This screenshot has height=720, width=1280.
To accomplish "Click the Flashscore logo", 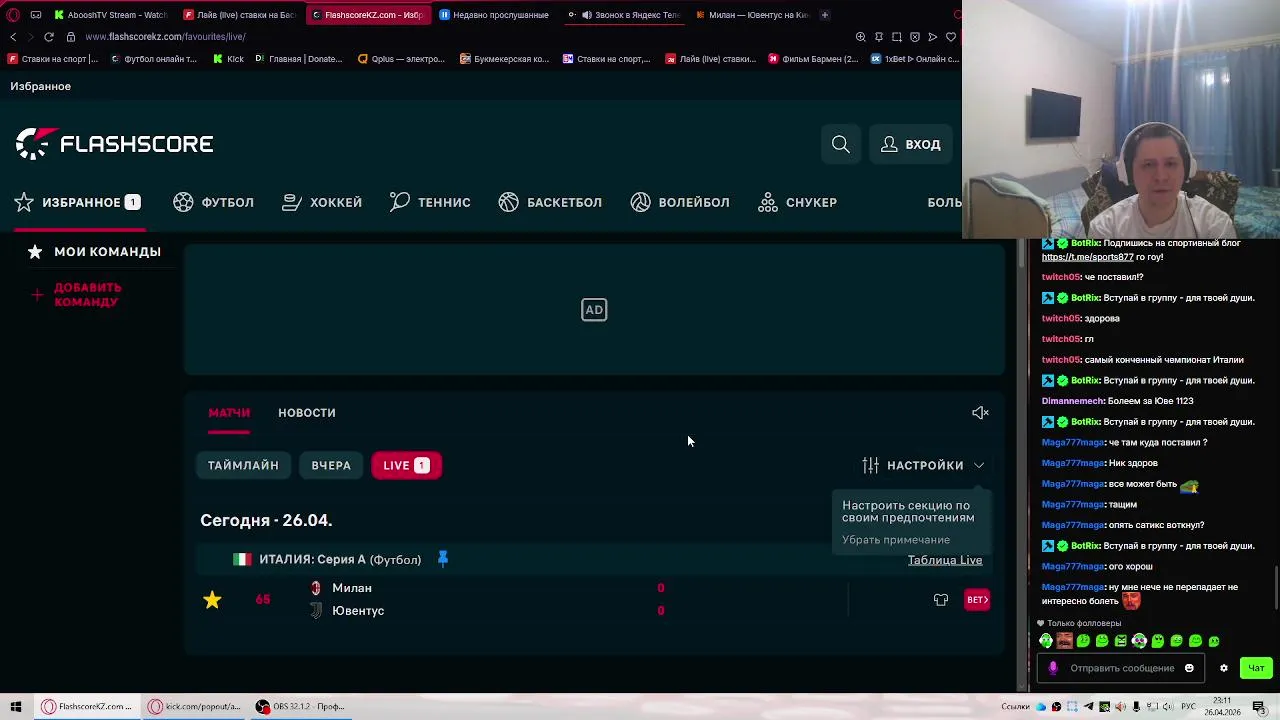I will click(114, 144).
